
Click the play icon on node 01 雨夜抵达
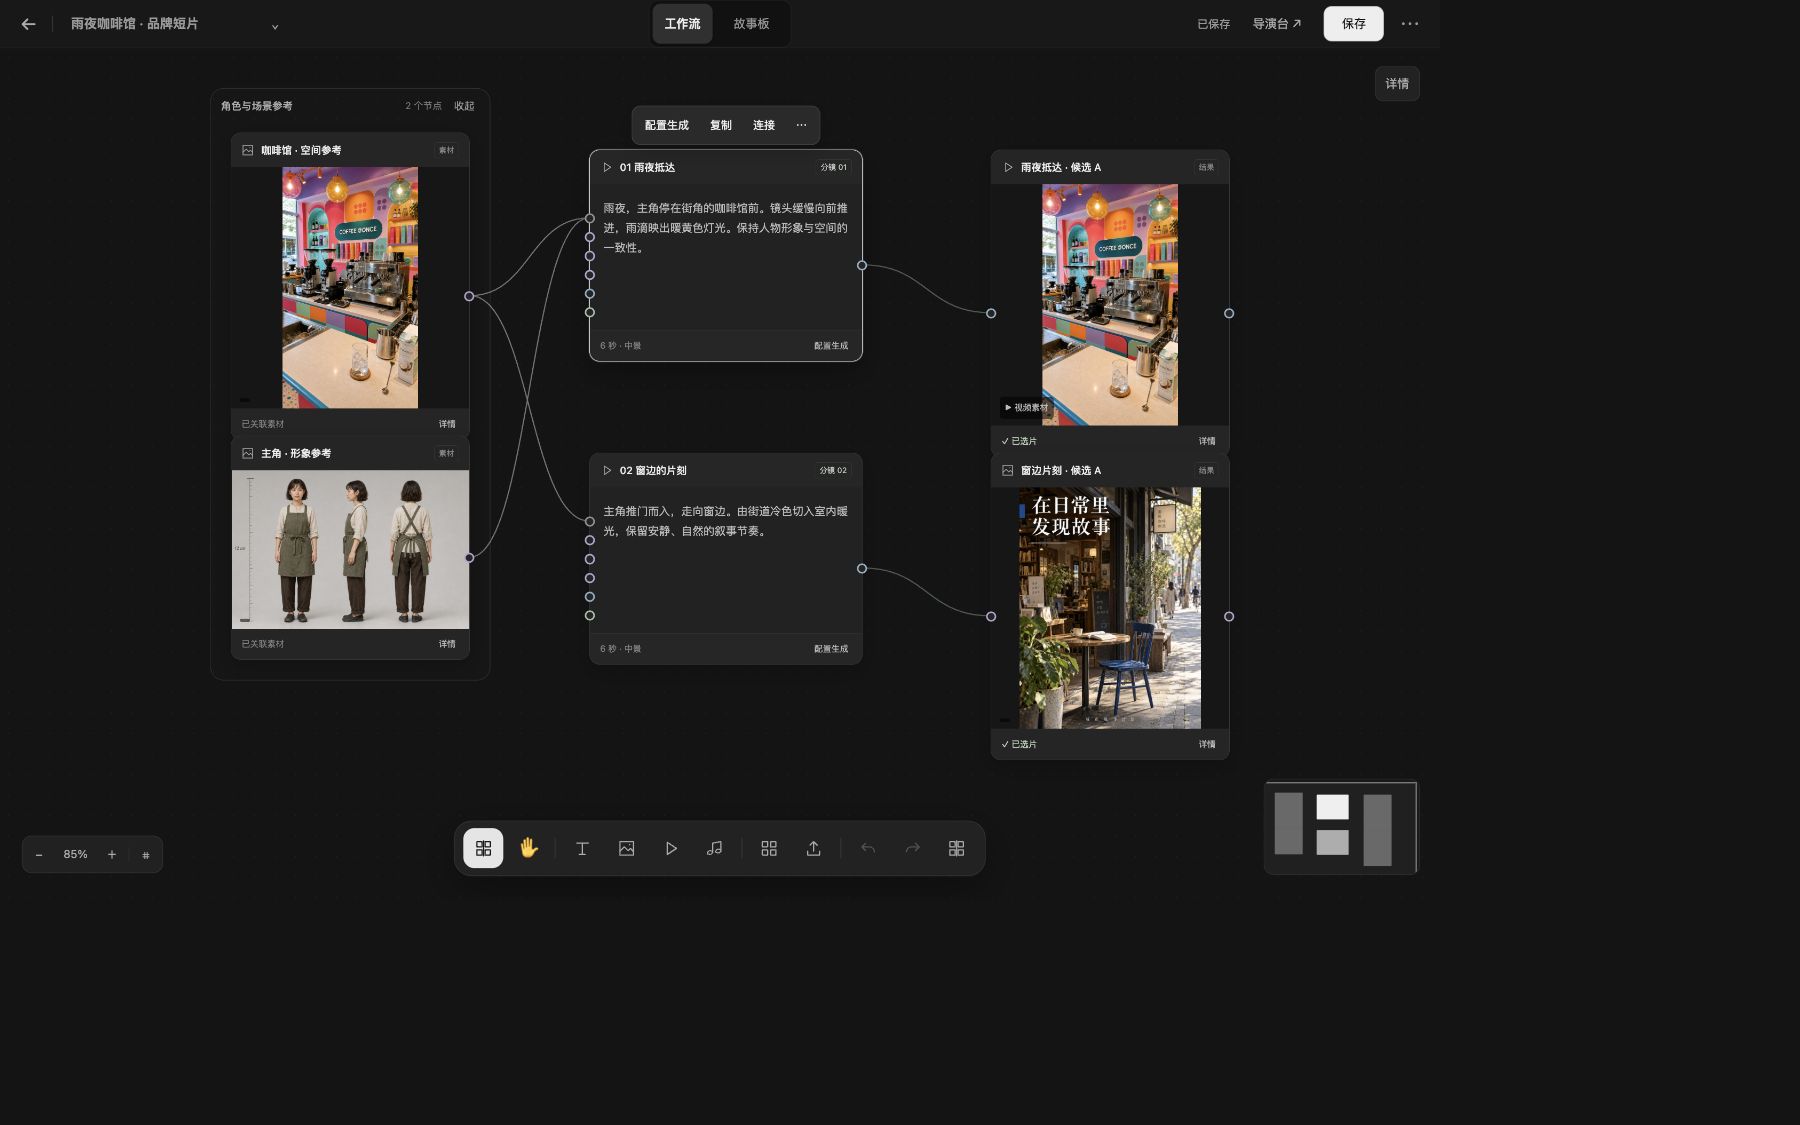[607, 167]
